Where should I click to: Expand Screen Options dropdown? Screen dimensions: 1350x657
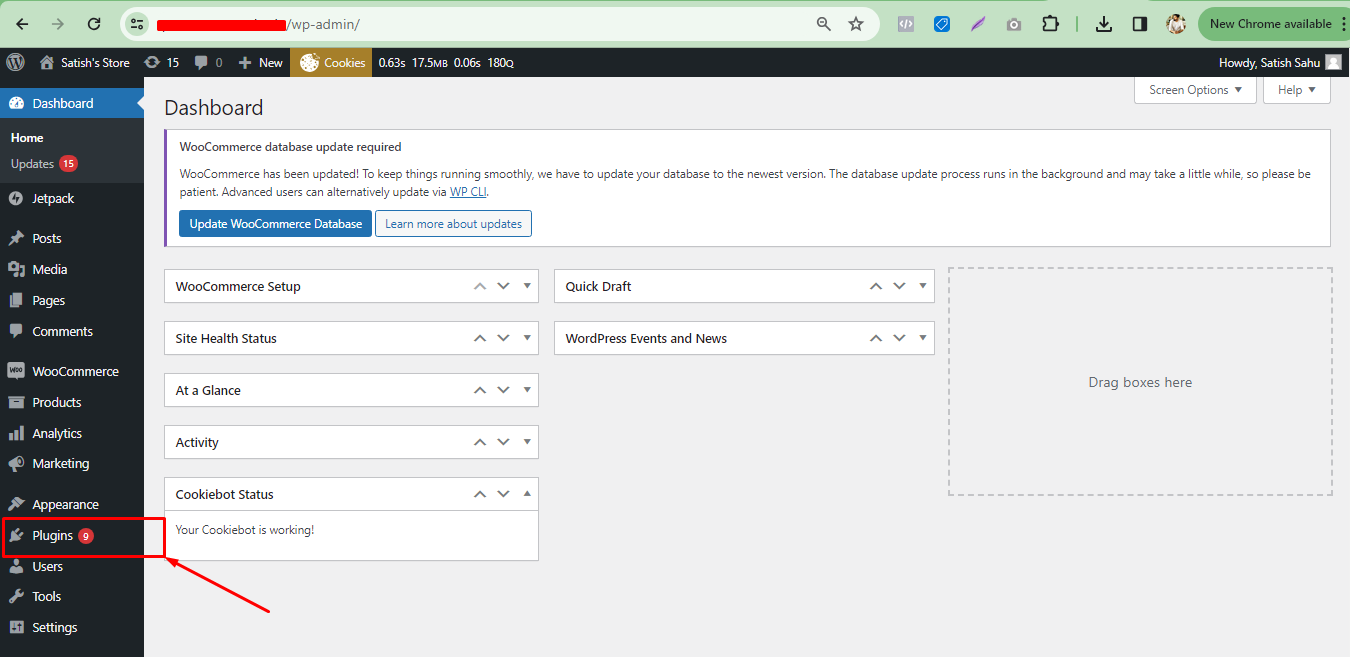pyautogui.click(x=1195, y=90)
